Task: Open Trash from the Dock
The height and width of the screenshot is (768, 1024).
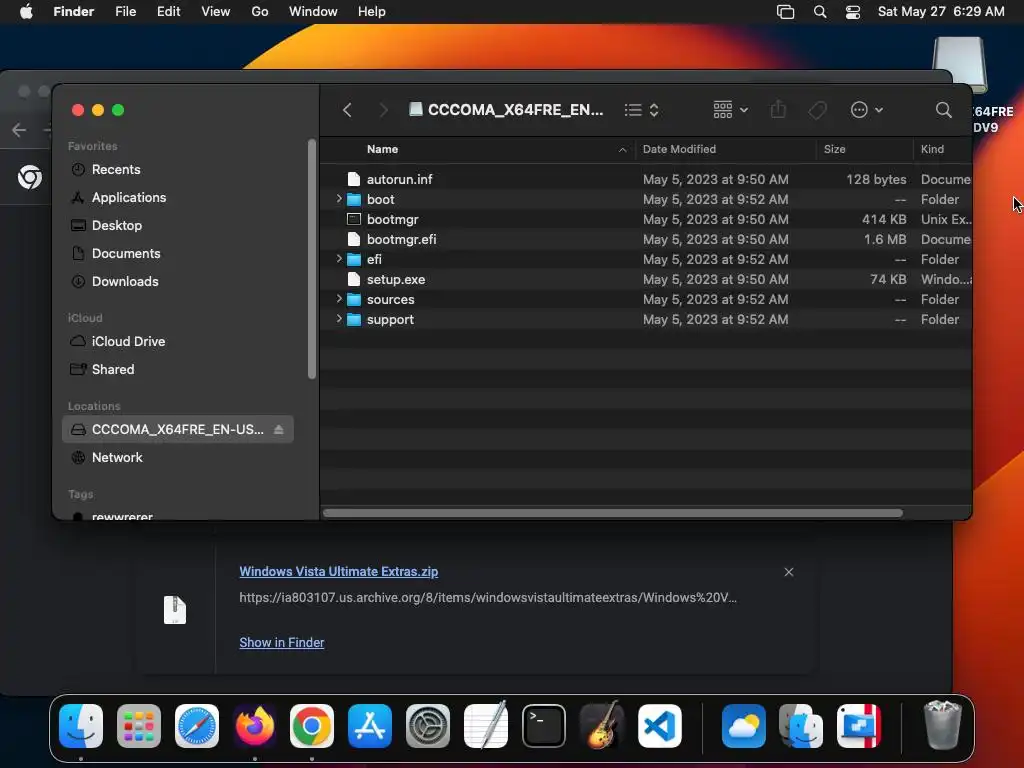Action: [942, 724]
